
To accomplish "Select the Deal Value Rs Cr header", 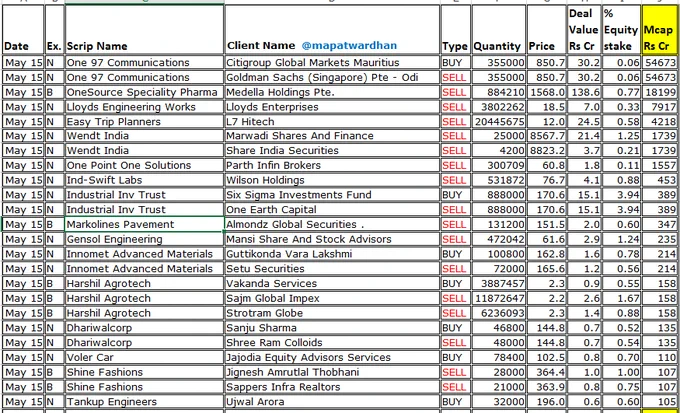I will click(x=584, y=30).
